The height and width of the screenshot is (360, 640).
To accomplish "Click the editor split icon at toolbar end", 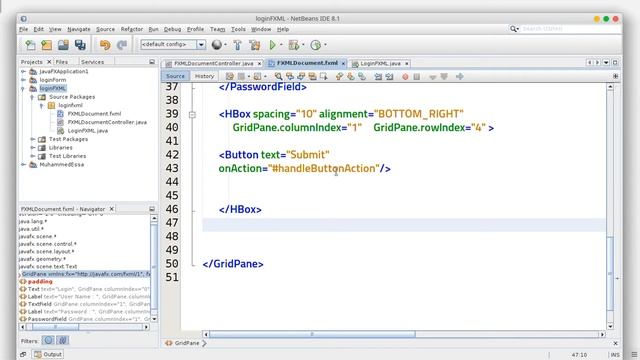I will tap(616, 76).
